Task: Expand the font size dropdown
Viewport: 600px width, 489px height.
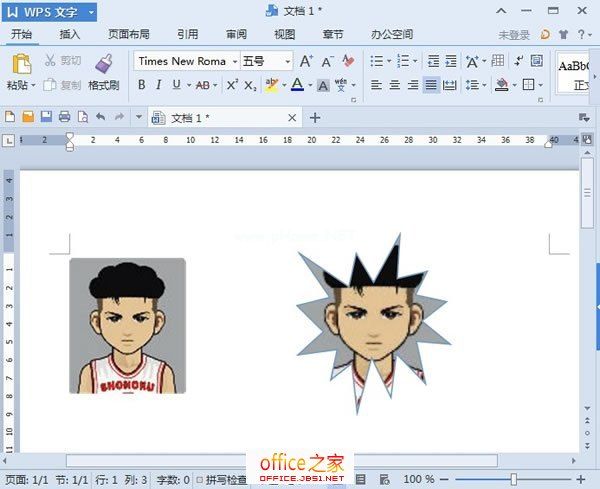Action: click(x=288, y=61)
